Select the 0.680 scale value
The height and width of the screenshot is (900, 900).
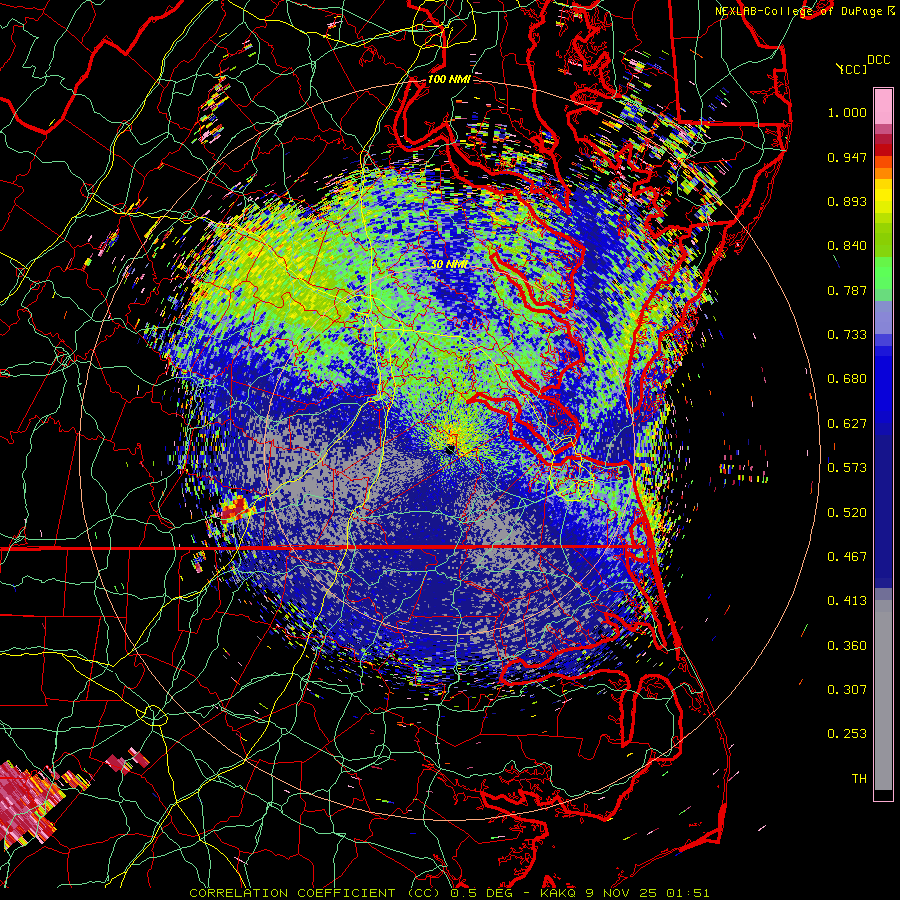[x=847, y=379]
